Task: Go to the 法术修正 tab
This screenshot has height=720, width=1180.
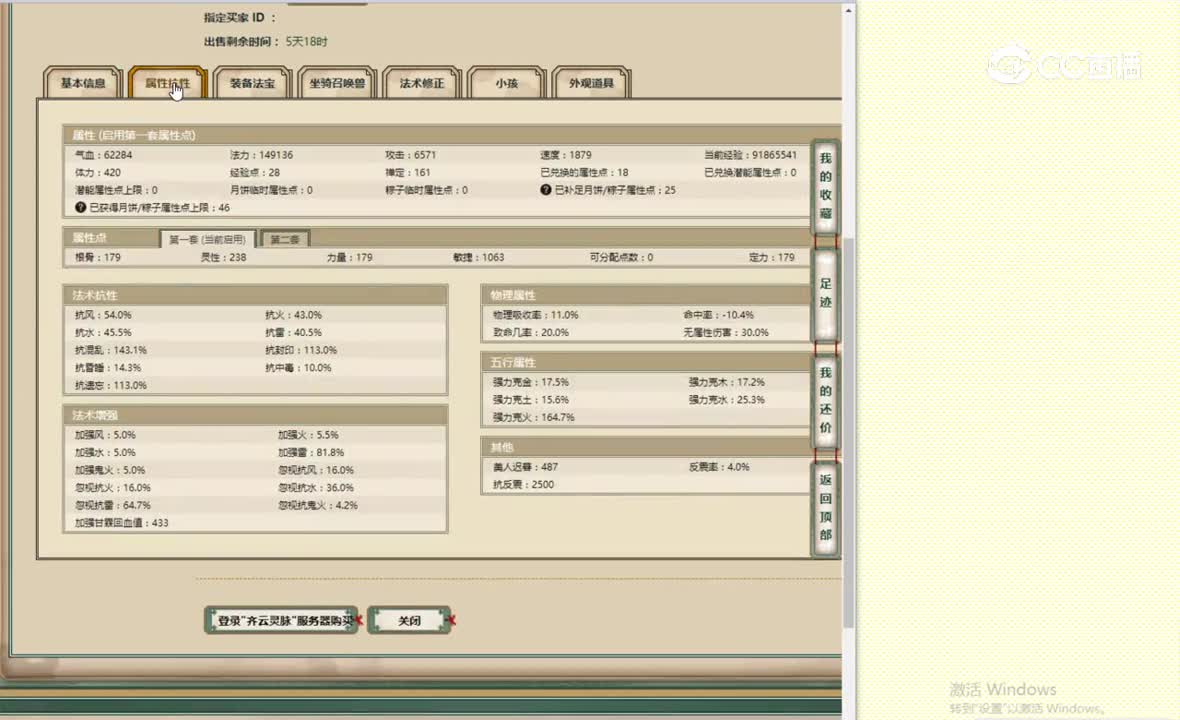Action: 421,83
